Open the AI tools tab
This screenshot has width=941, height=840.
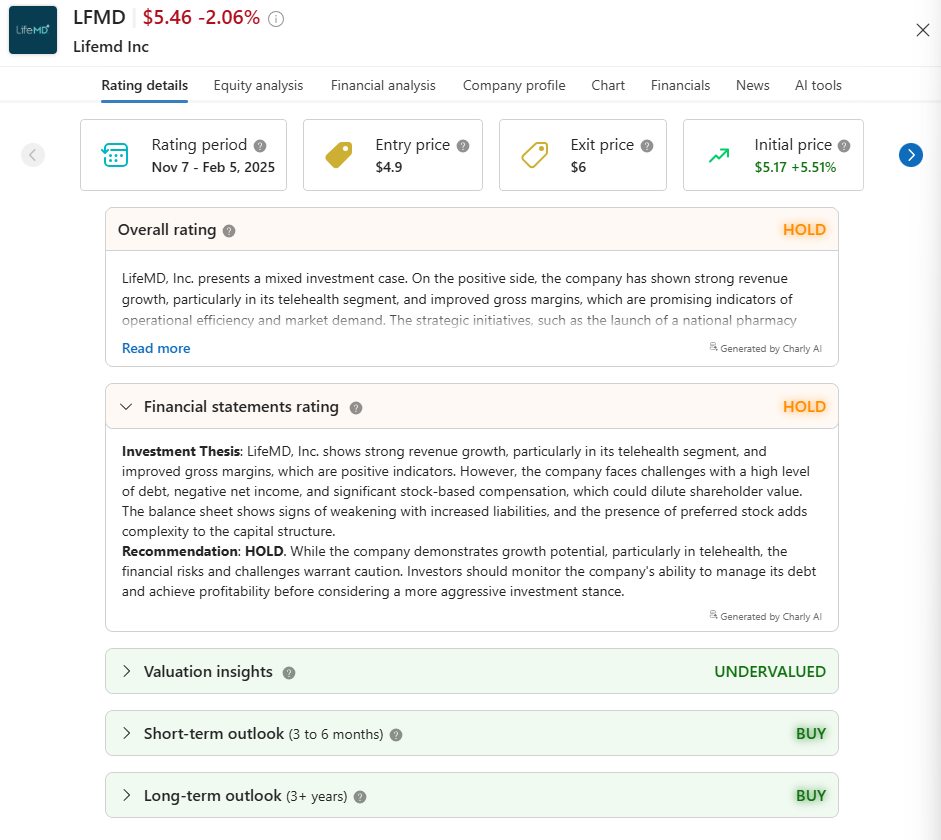(x=818, y=85)
